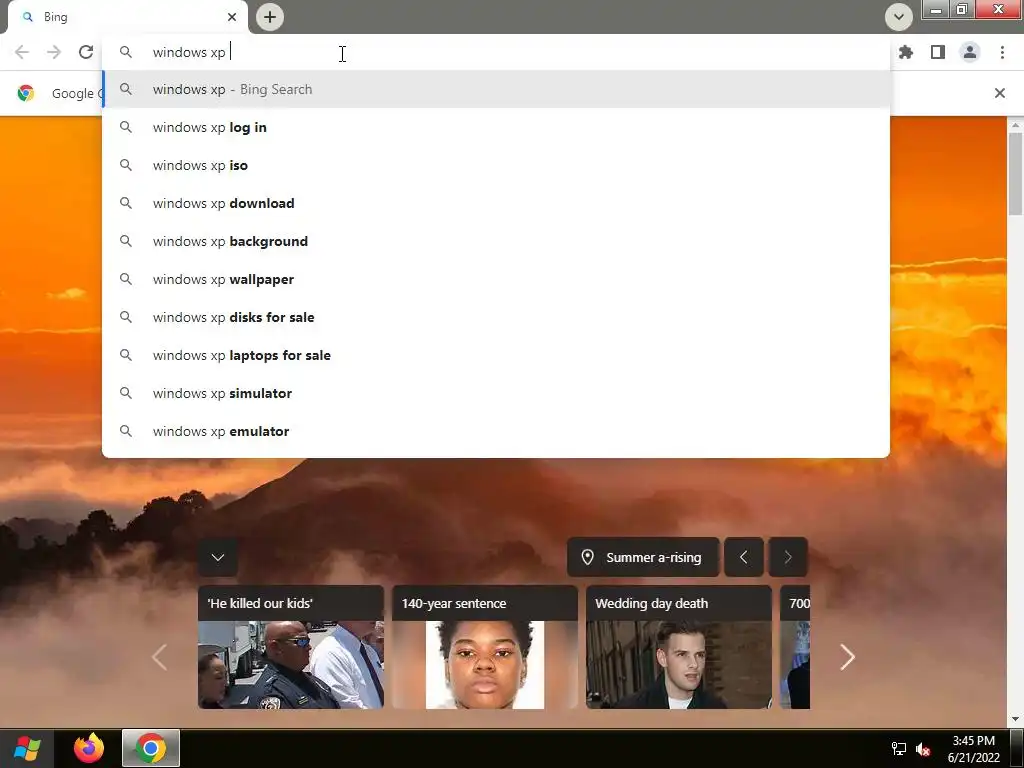The height and width of the screenshot is (768, 1024).
Task: Open the Windows Start menu
Action: [x=27, y=748]
